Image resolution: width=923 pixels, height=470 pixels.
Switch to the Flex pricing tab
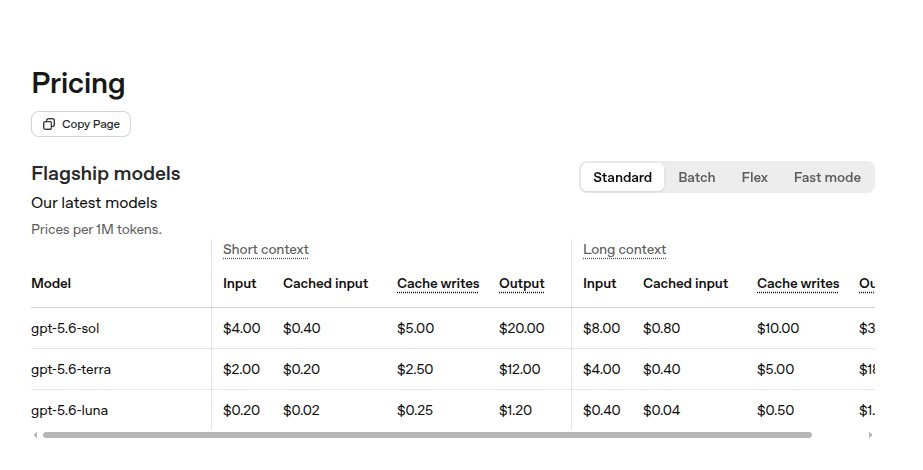pos(754,177)
